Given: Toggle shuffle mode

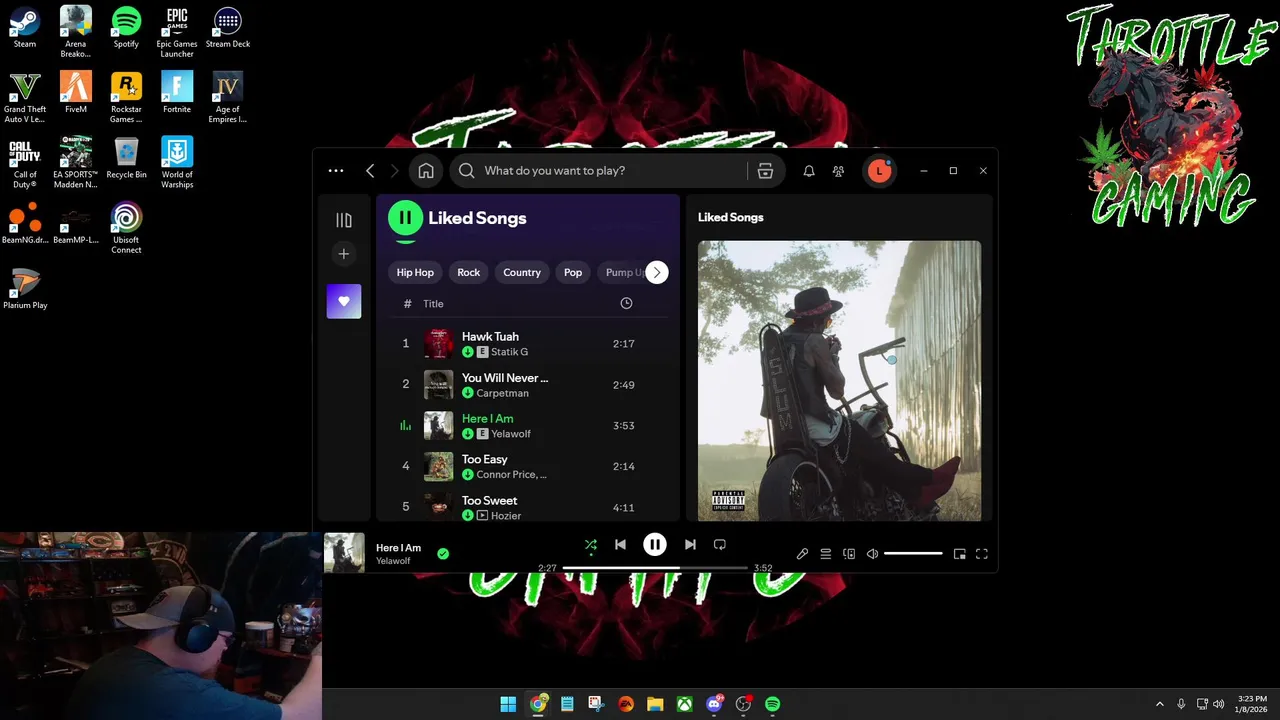Looking at the screenshot, I should point(591,545).
